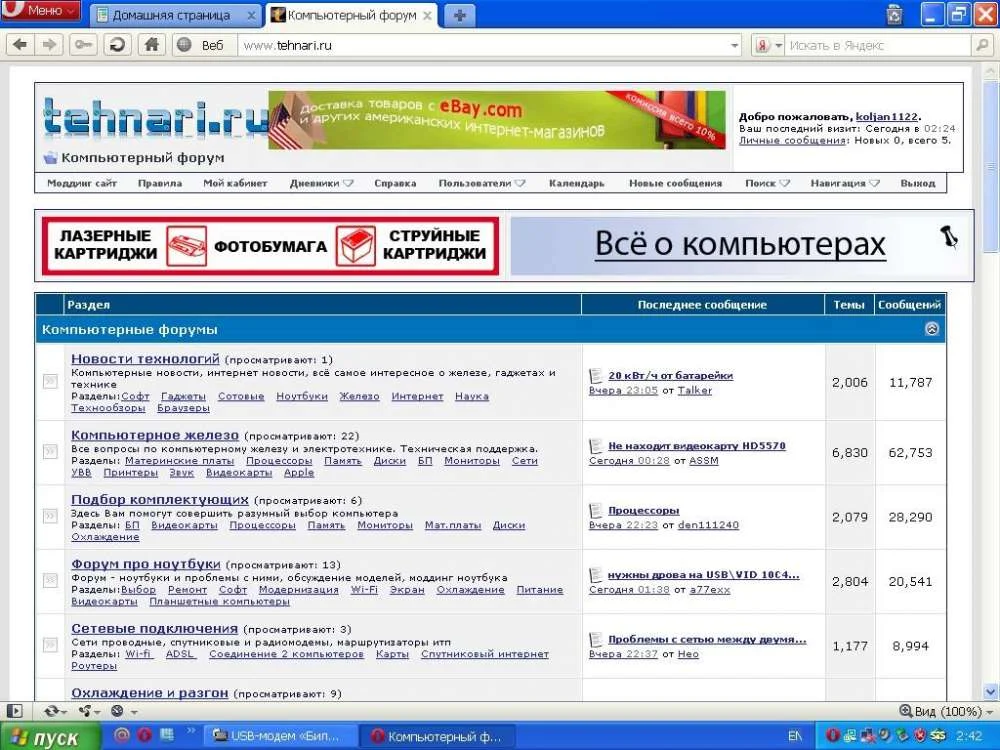Click the 62,753 messages count cell
Screen dimensions: 1000x750
(x=910, y=452)
